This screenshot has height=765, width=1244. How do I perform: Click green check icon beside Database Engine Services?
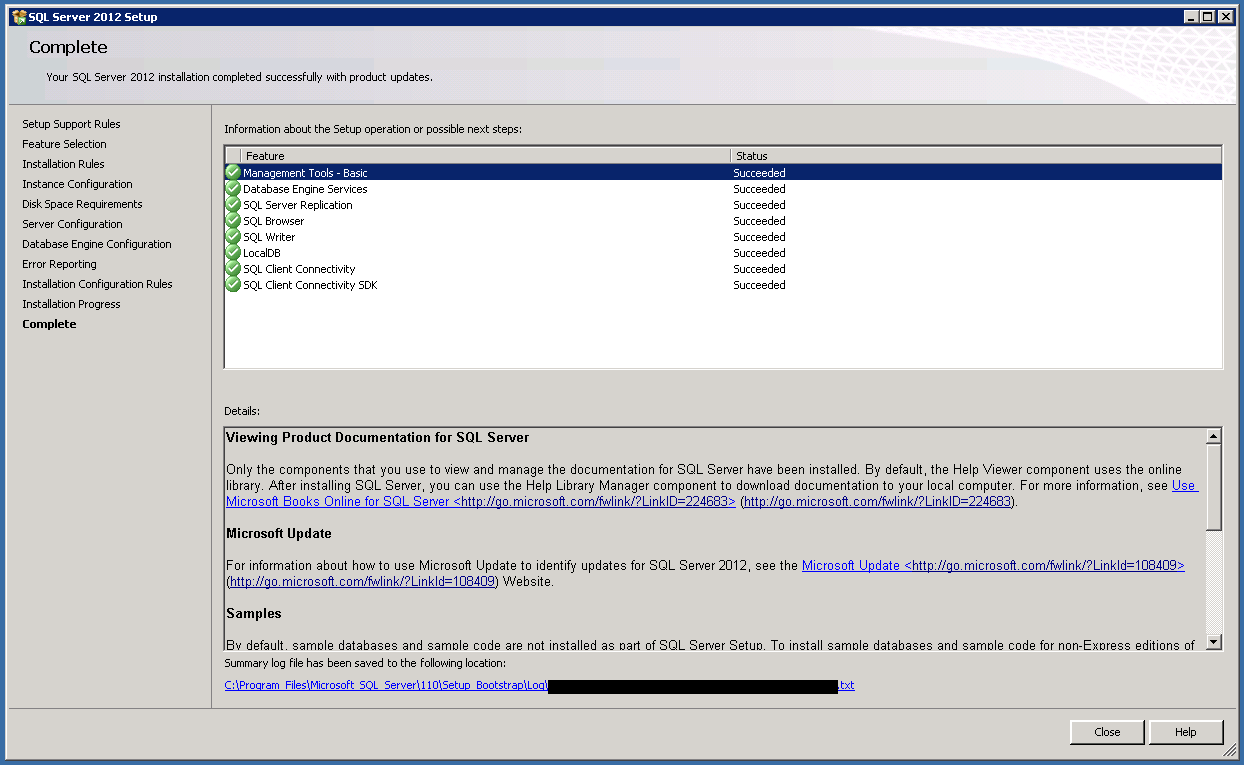[233, 188]
